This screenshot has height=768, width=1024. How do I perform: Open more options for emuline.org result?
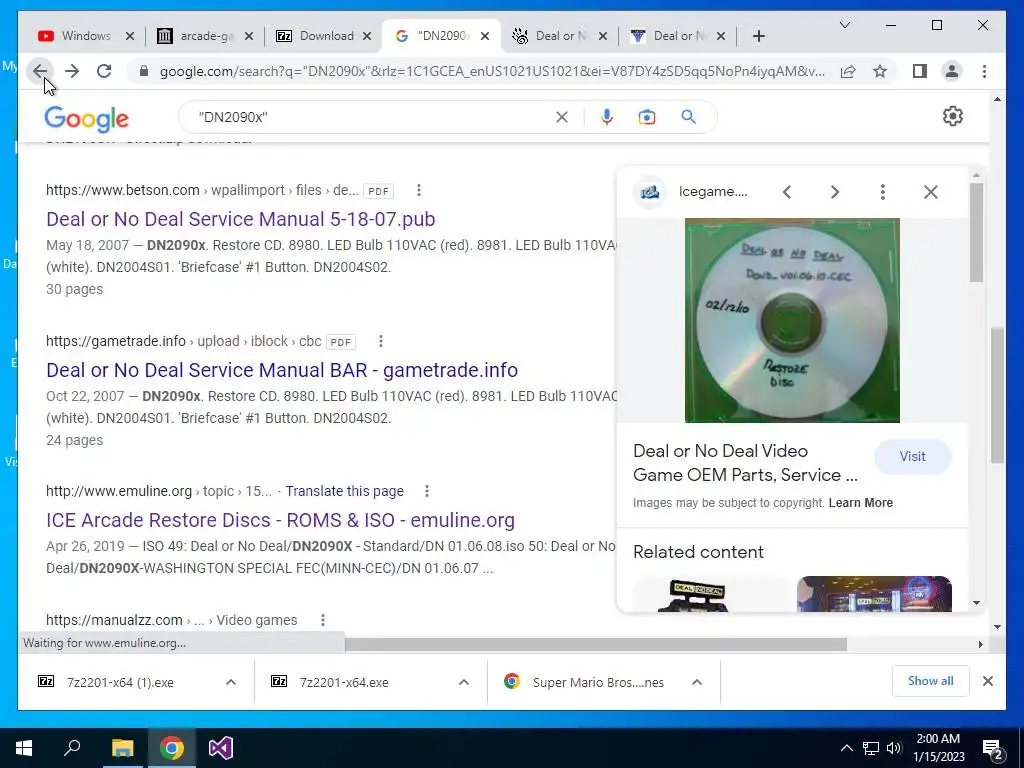coord(426,491)
